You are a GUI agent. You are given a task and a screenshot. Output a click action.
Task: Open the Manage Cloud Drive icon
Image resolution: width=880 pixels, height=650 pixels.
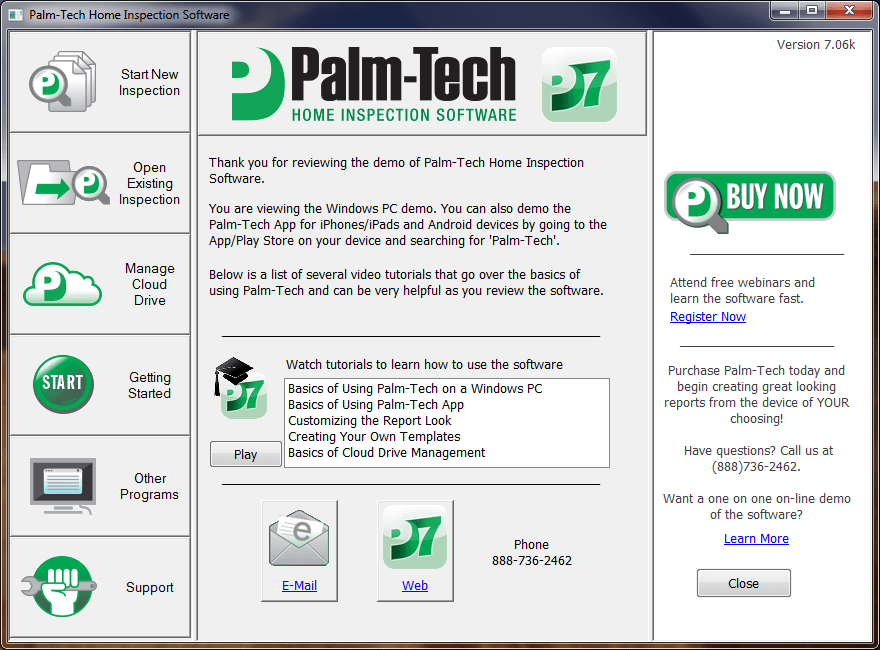coord(62,284)
